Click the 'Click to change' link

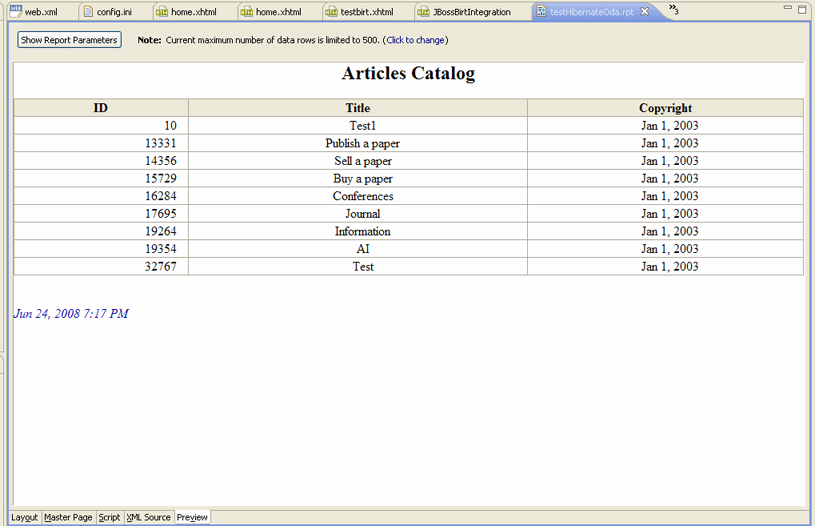[415, 40]
